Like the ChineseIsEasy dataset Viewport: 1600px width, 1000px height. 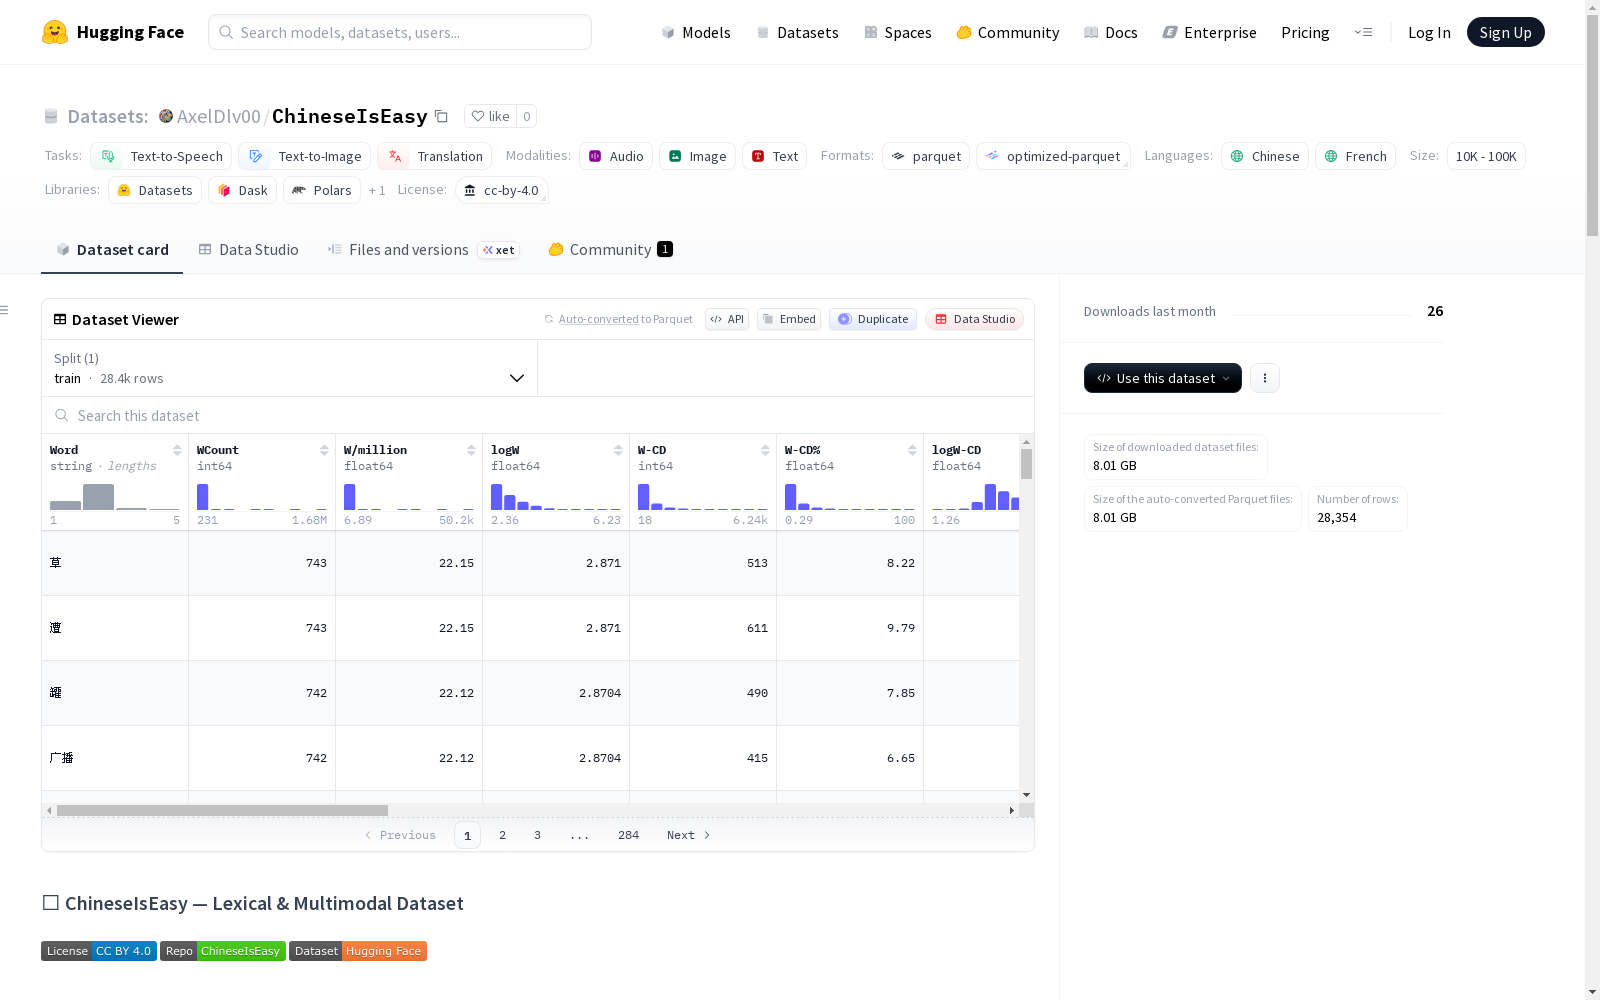point(490,116)
